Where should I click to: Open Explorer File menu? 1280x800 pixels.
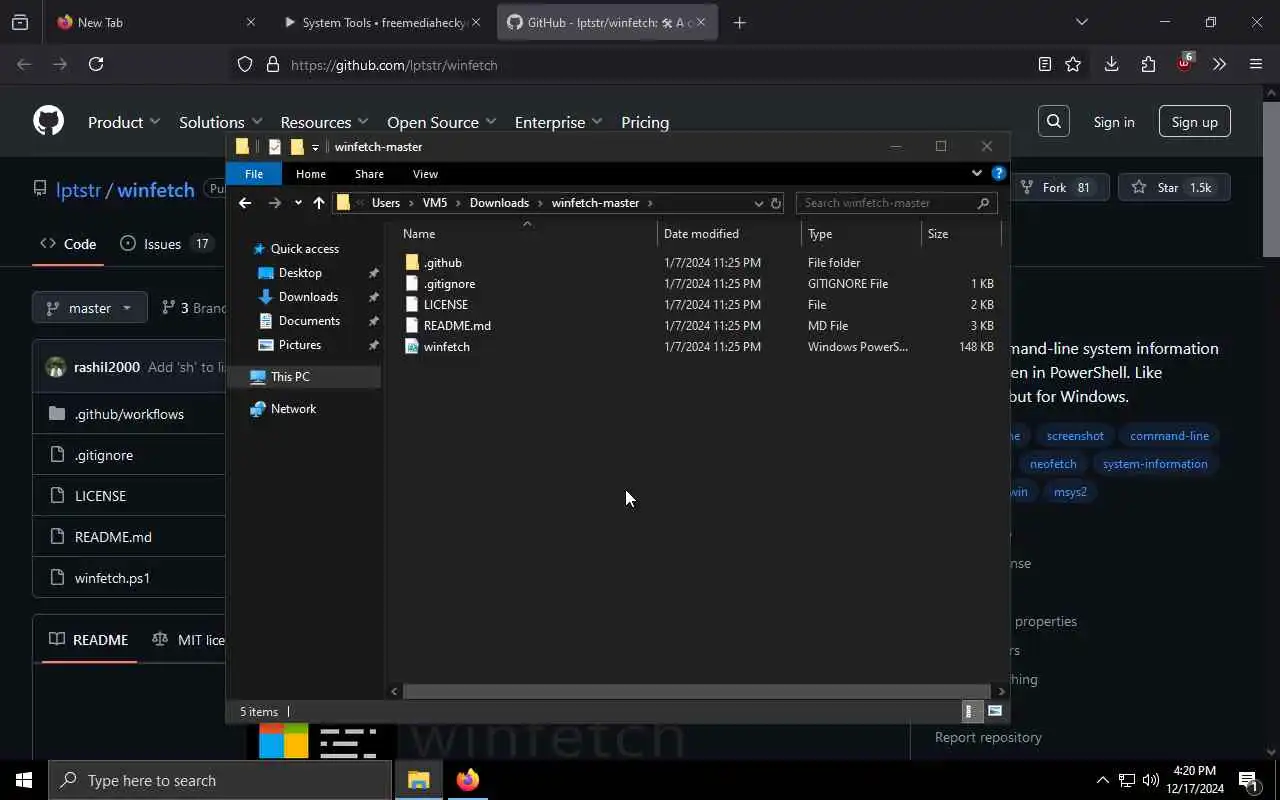coord(254,174)
